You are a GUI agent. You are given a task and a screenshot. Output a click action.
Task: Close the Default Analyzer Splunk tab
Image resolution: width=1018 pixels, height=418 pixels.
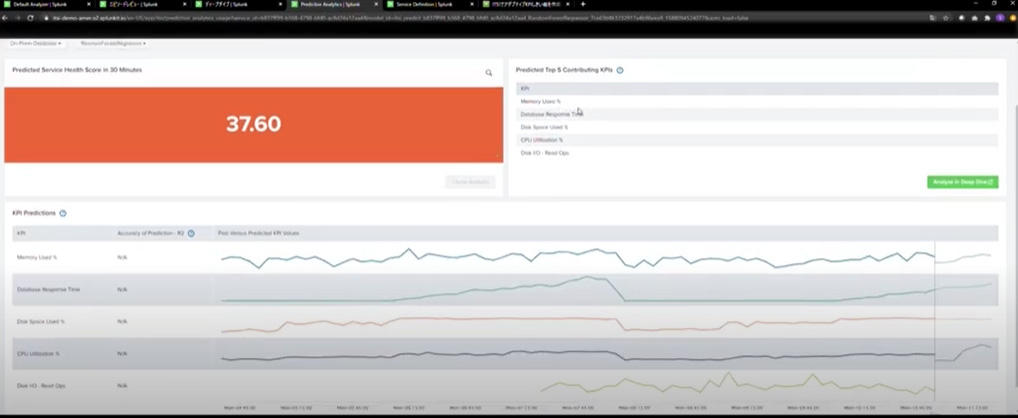point(90,4)
